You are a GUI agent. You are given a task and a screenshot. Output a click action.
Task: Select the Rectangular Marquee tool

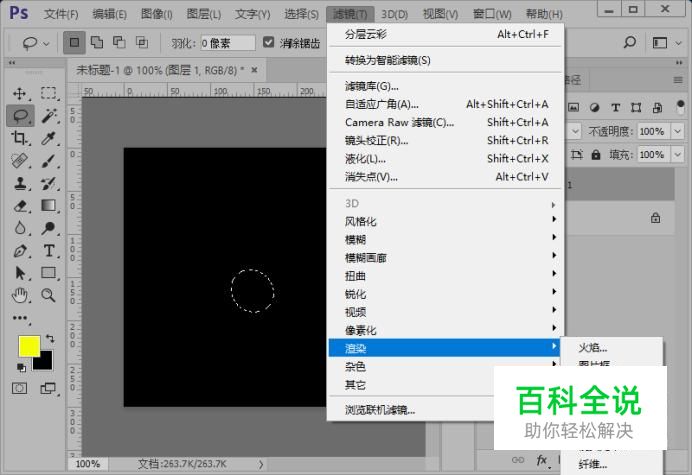(49, 94)
